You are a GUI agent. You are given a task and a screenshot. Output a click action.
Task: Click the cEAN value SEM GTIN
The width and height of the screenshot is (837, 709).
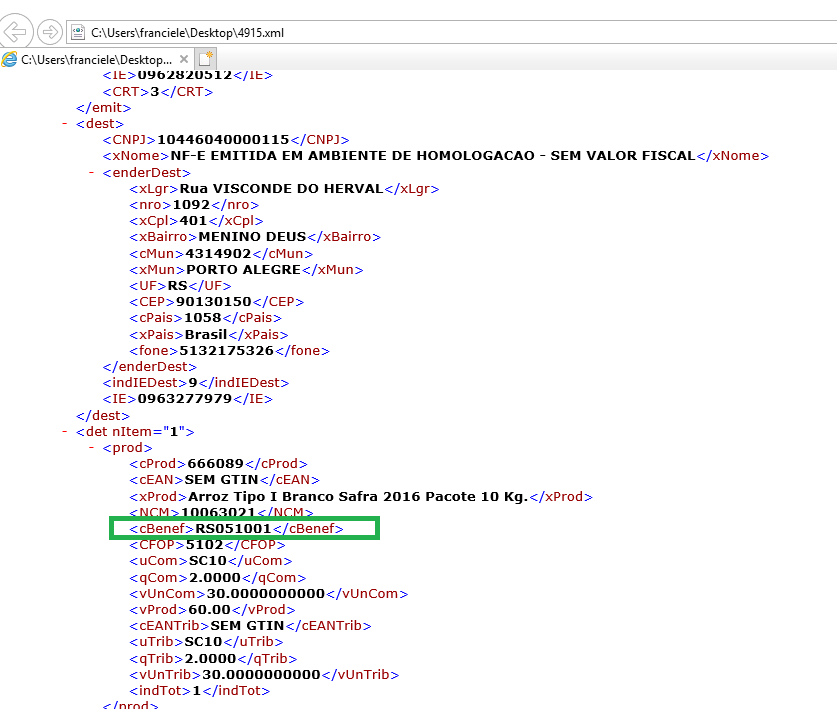(x=221, y=480)
